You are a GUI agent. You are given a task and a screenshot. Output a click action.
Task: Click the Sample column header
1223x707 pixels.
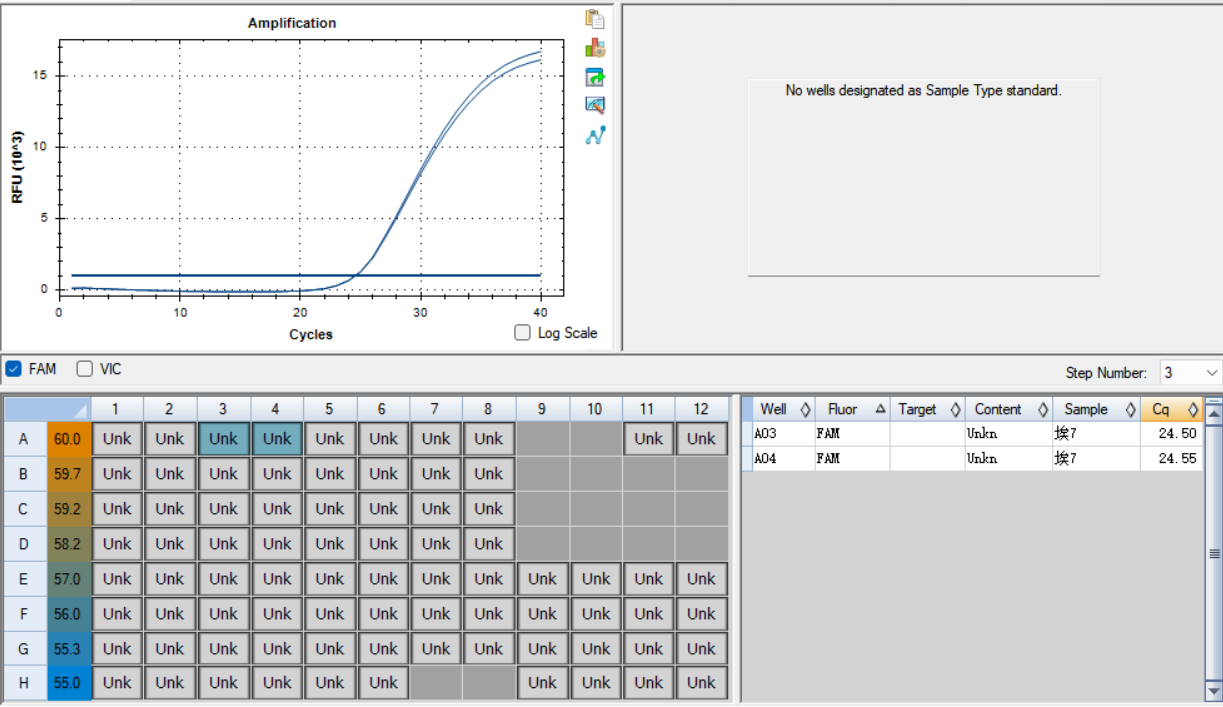pyautogui.click(x=1097, y=409)
